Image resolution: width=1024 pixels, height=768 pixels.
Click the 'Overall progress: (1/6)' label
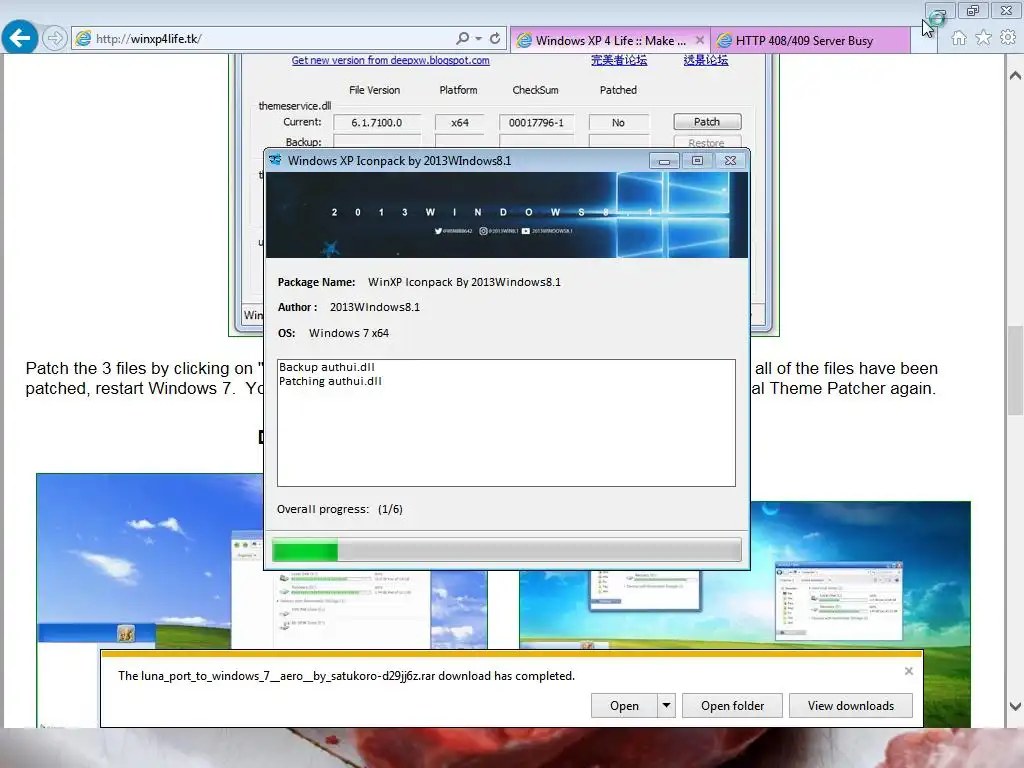point(340,509)
